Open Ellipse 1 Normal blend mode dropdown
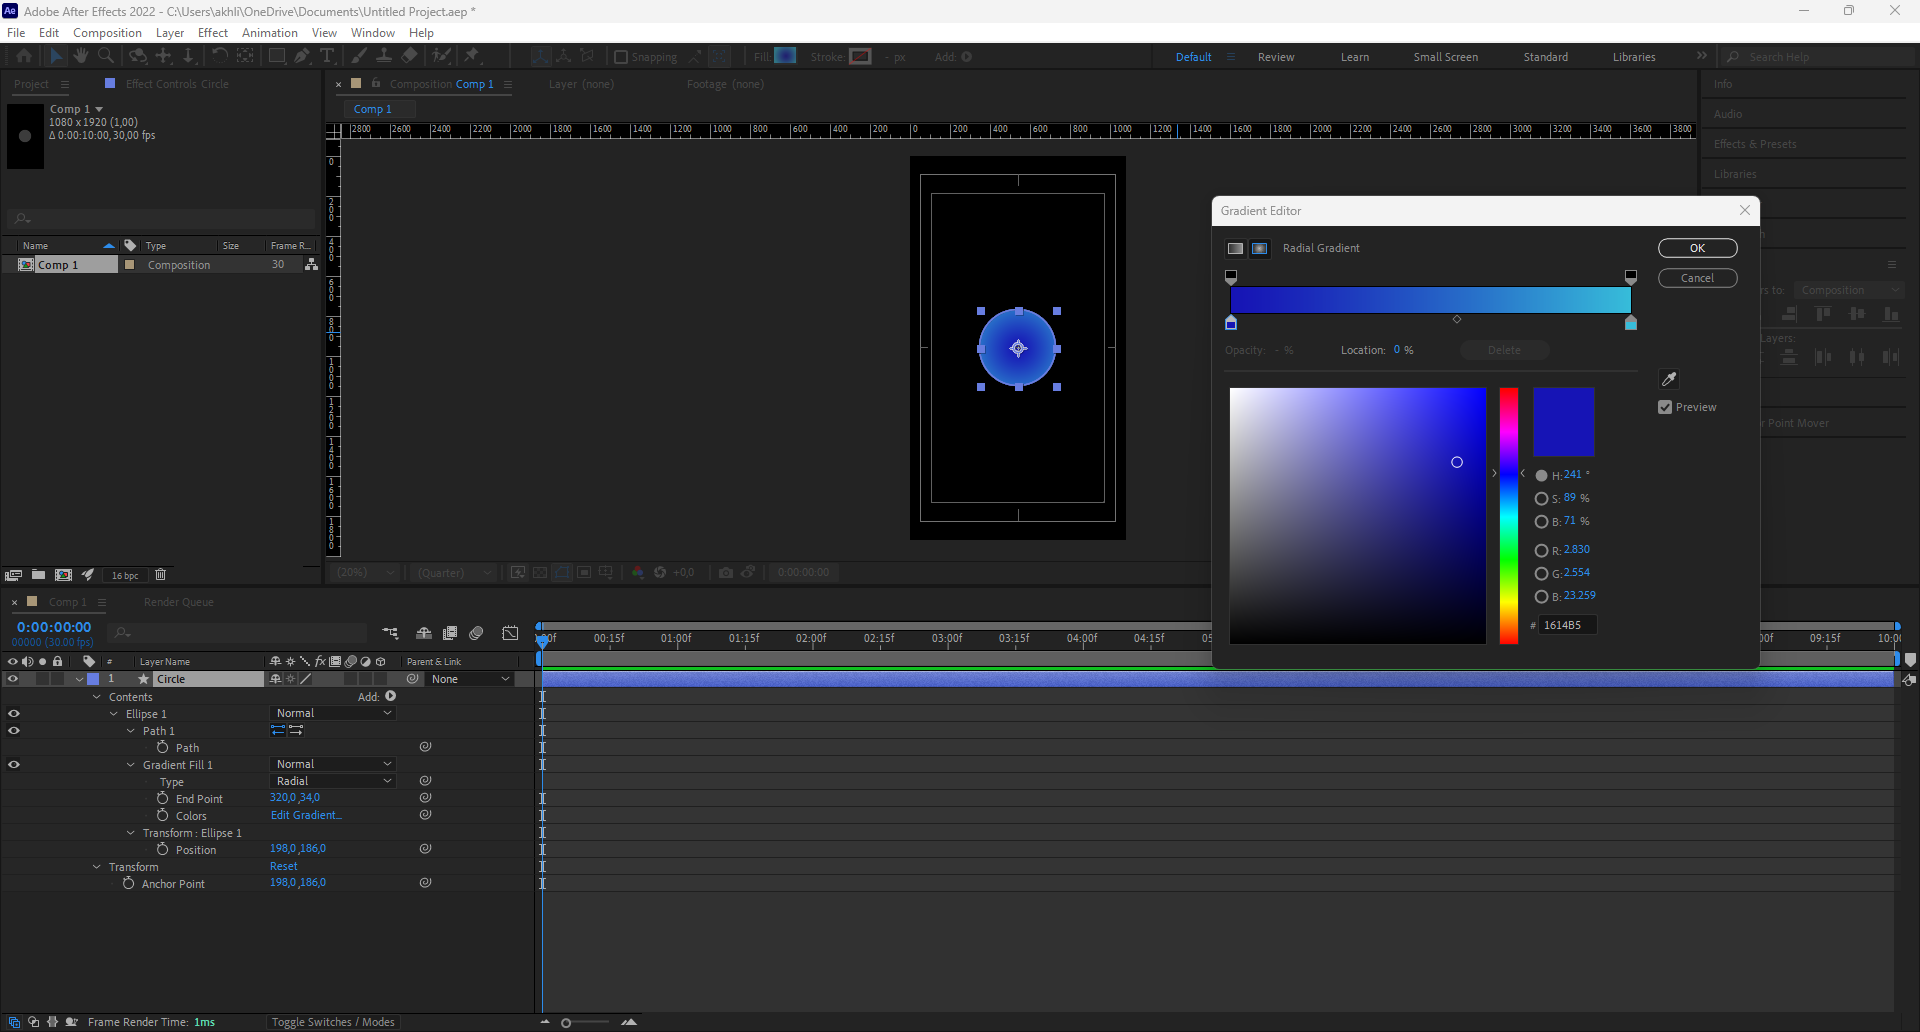Screen dimensions: 1920x1032 point(333,713)
